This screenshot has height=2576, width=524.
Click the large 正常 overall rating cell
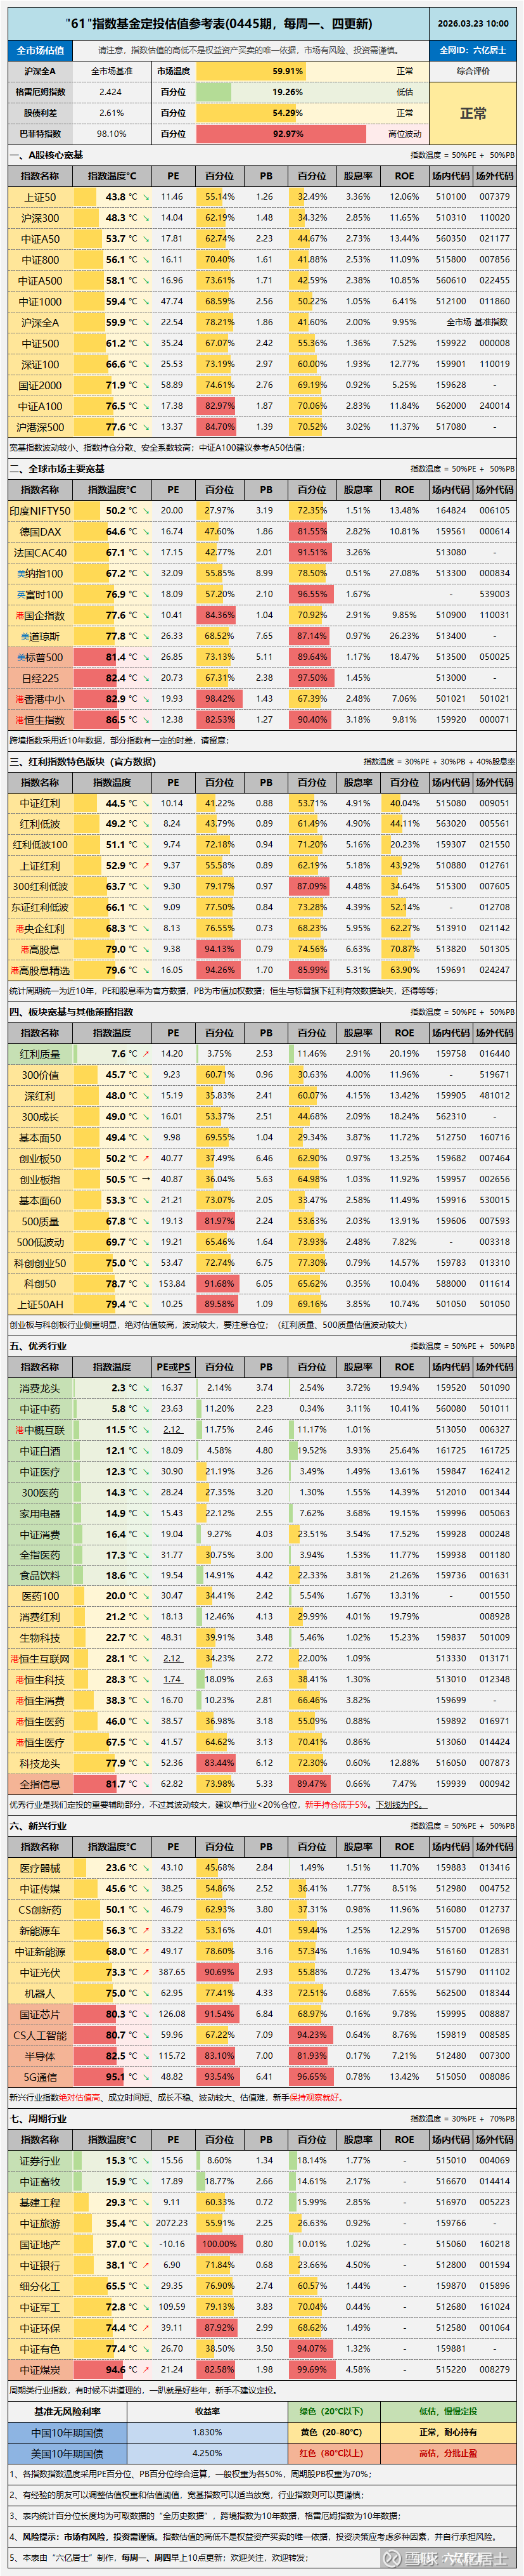[x=473, y=113]
